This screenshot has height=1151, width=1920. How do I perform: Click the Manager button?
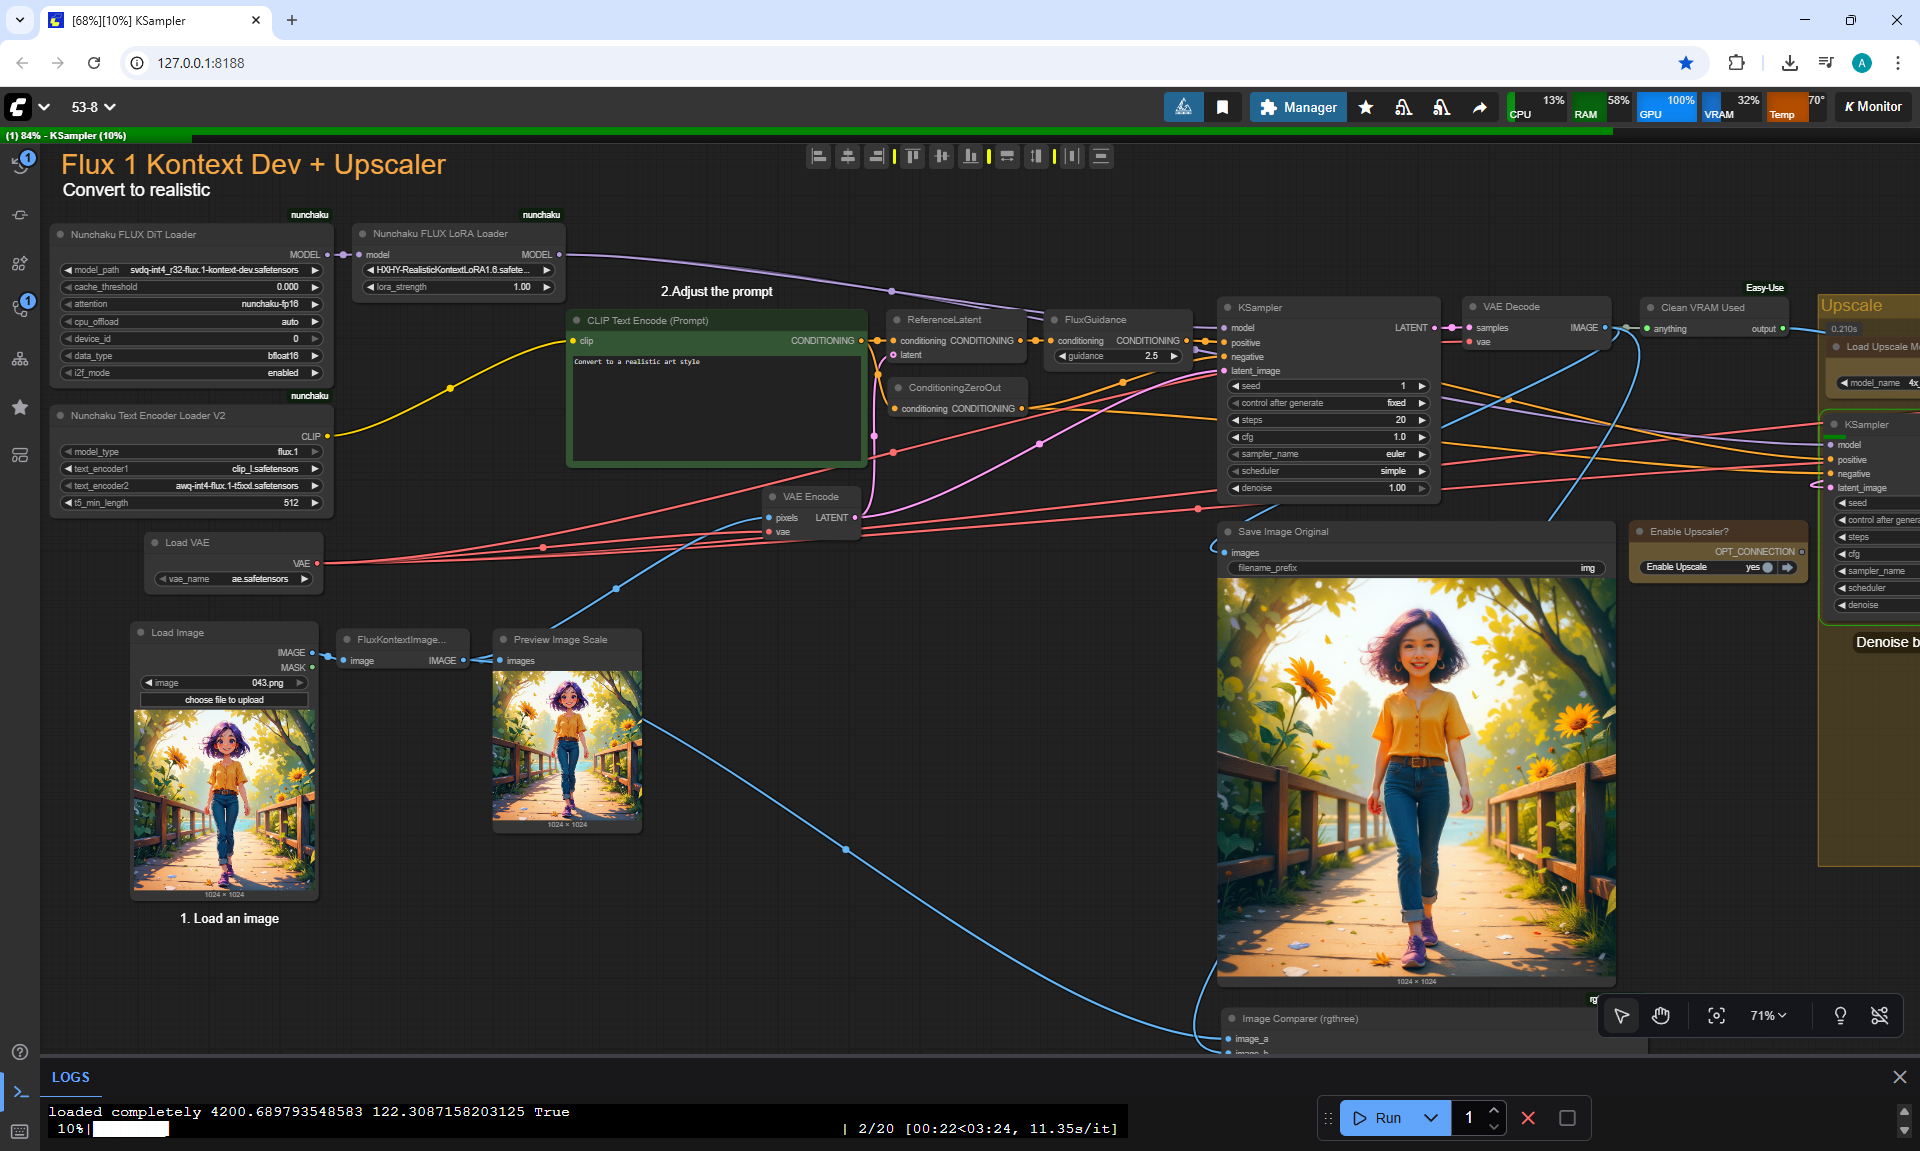tap(1298, 107)
